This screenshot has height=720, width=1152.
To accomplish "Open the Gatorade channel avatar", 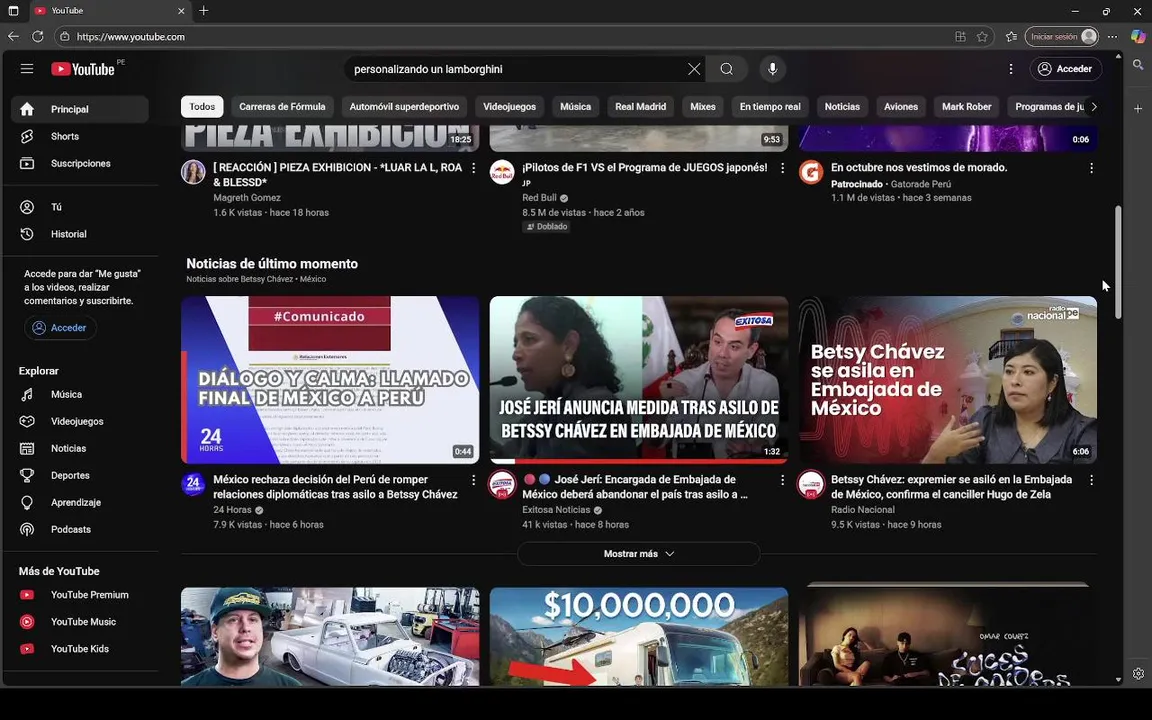I will [810, 172].
